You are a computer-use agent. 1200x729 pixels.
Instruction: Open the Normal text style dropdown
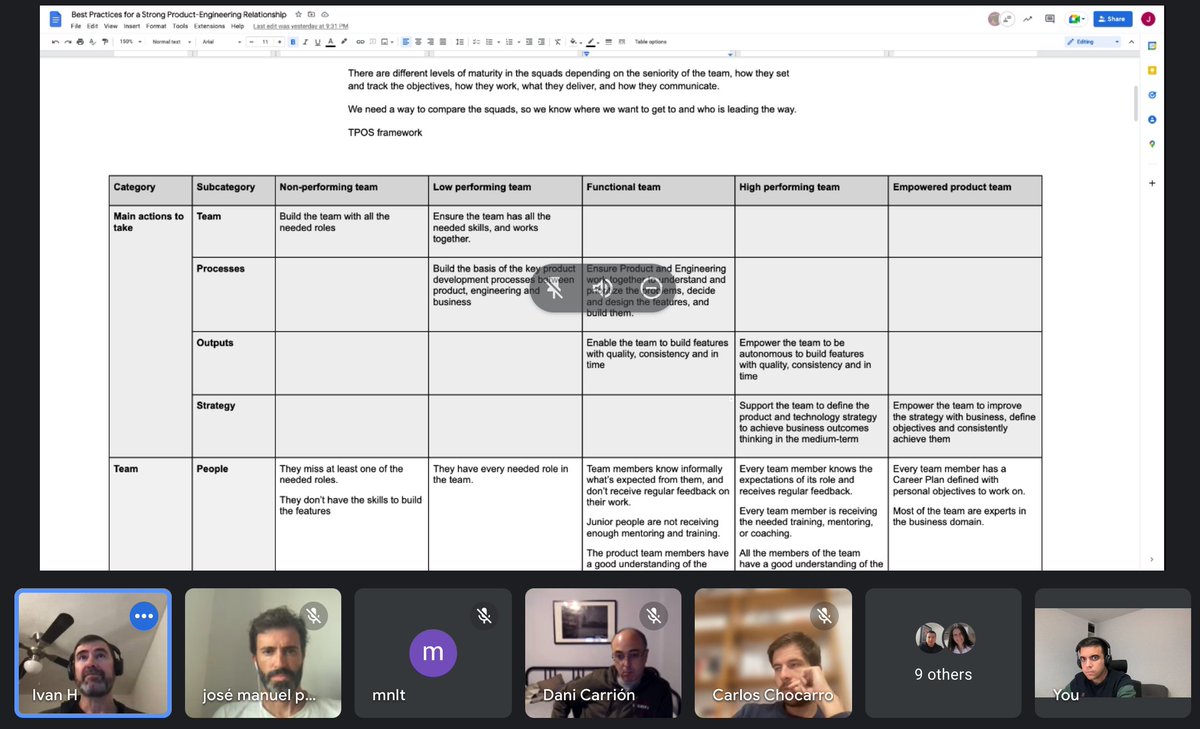point(174,42)
